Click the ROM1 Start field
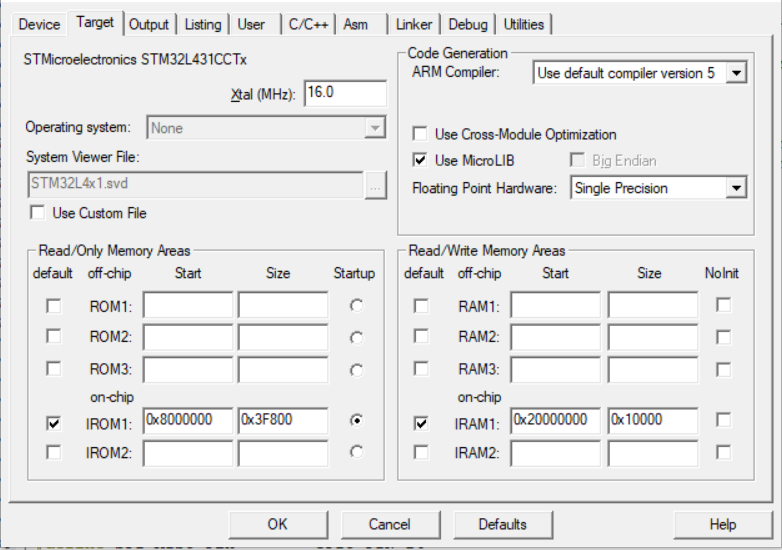This screenshot has height=550, width=782. pos(188,305)
